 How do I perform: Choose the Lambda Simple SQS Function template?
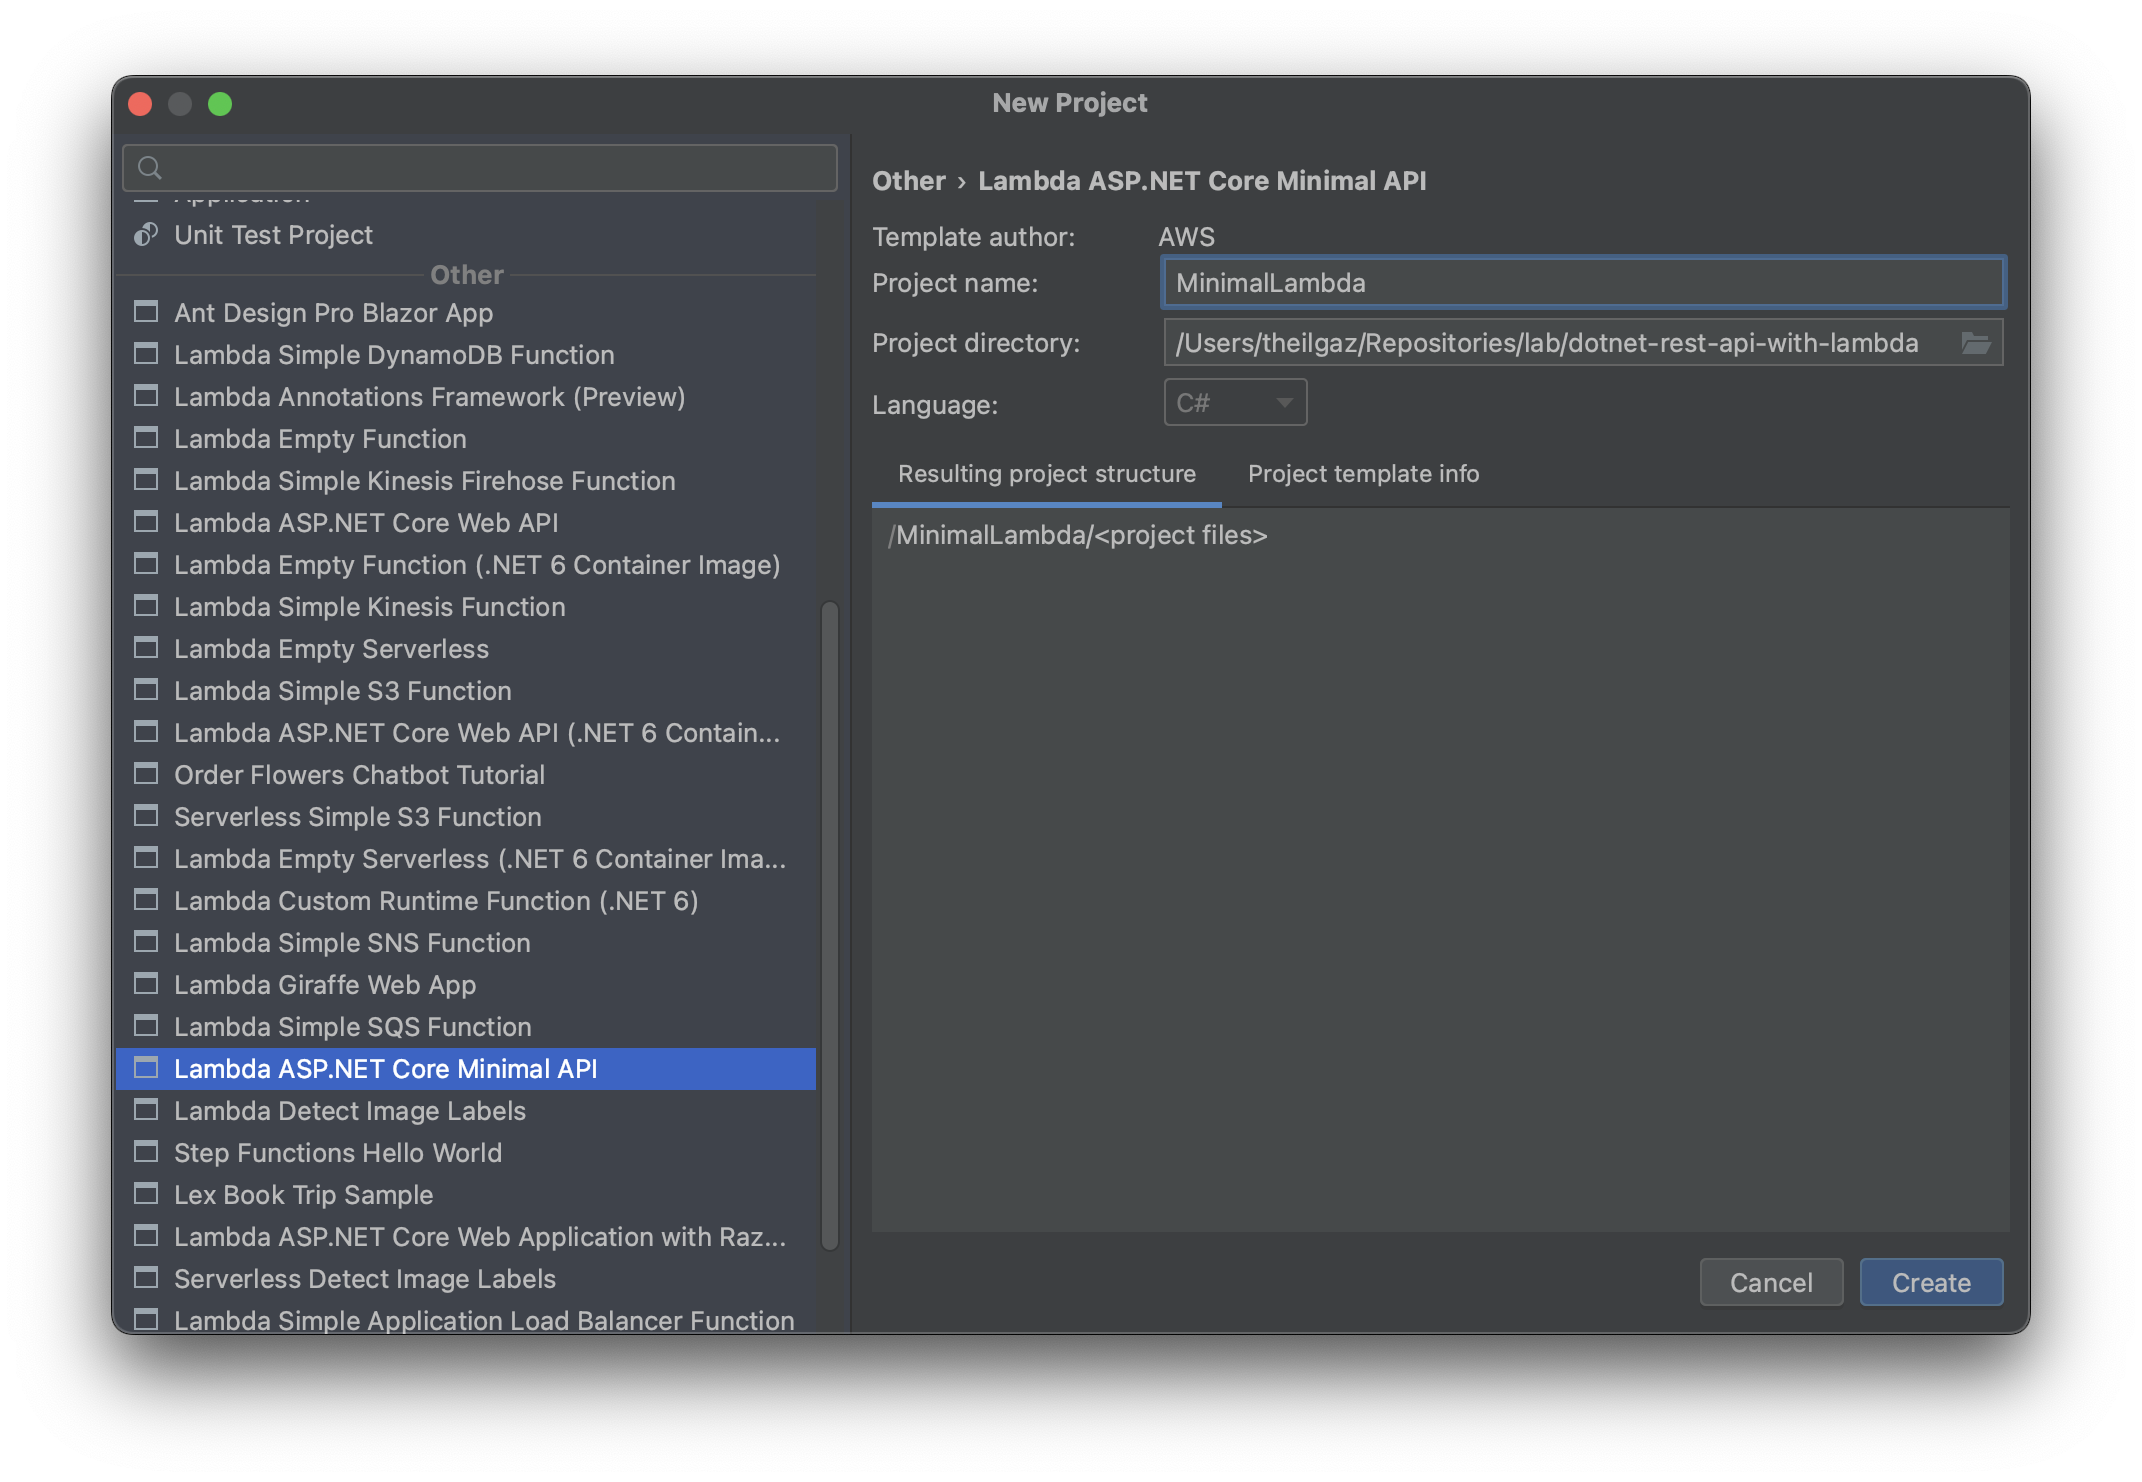click(352, 1027)
